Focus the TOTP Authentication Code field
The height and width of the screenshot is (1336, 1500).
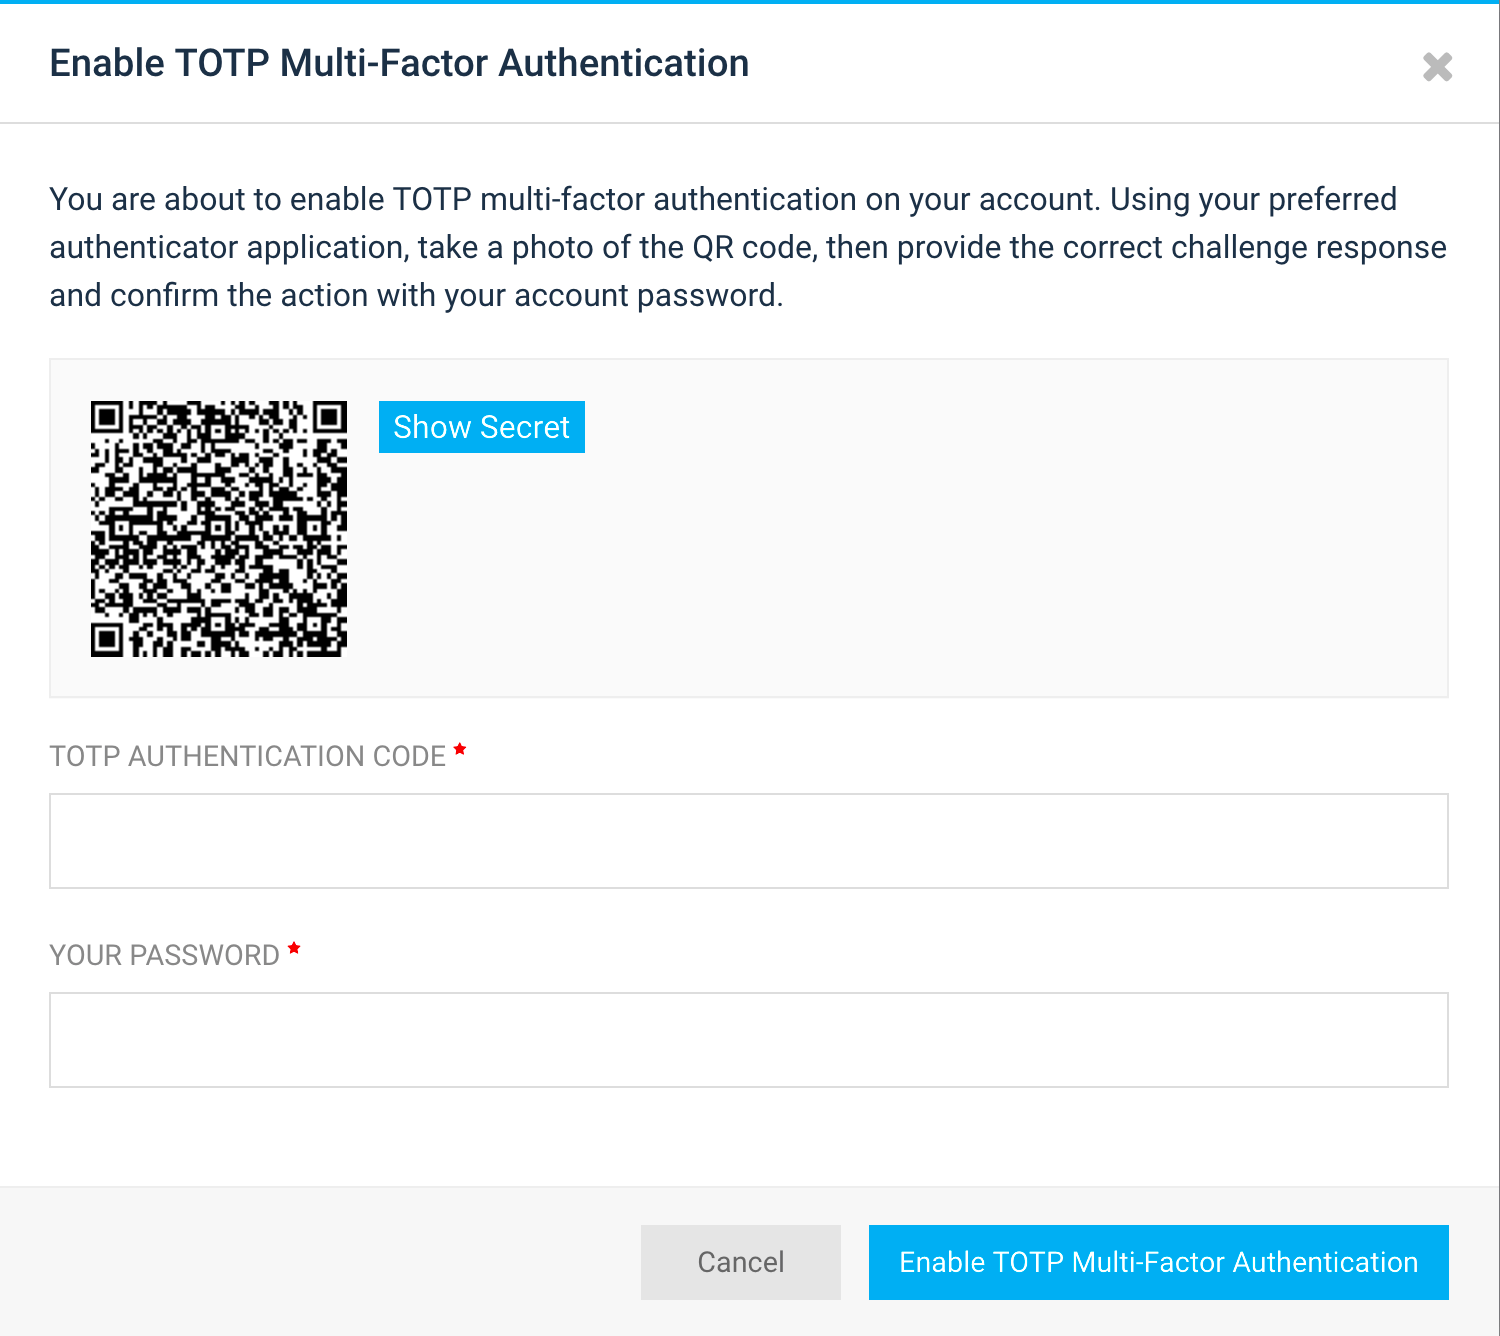click(x=749, y=841)
